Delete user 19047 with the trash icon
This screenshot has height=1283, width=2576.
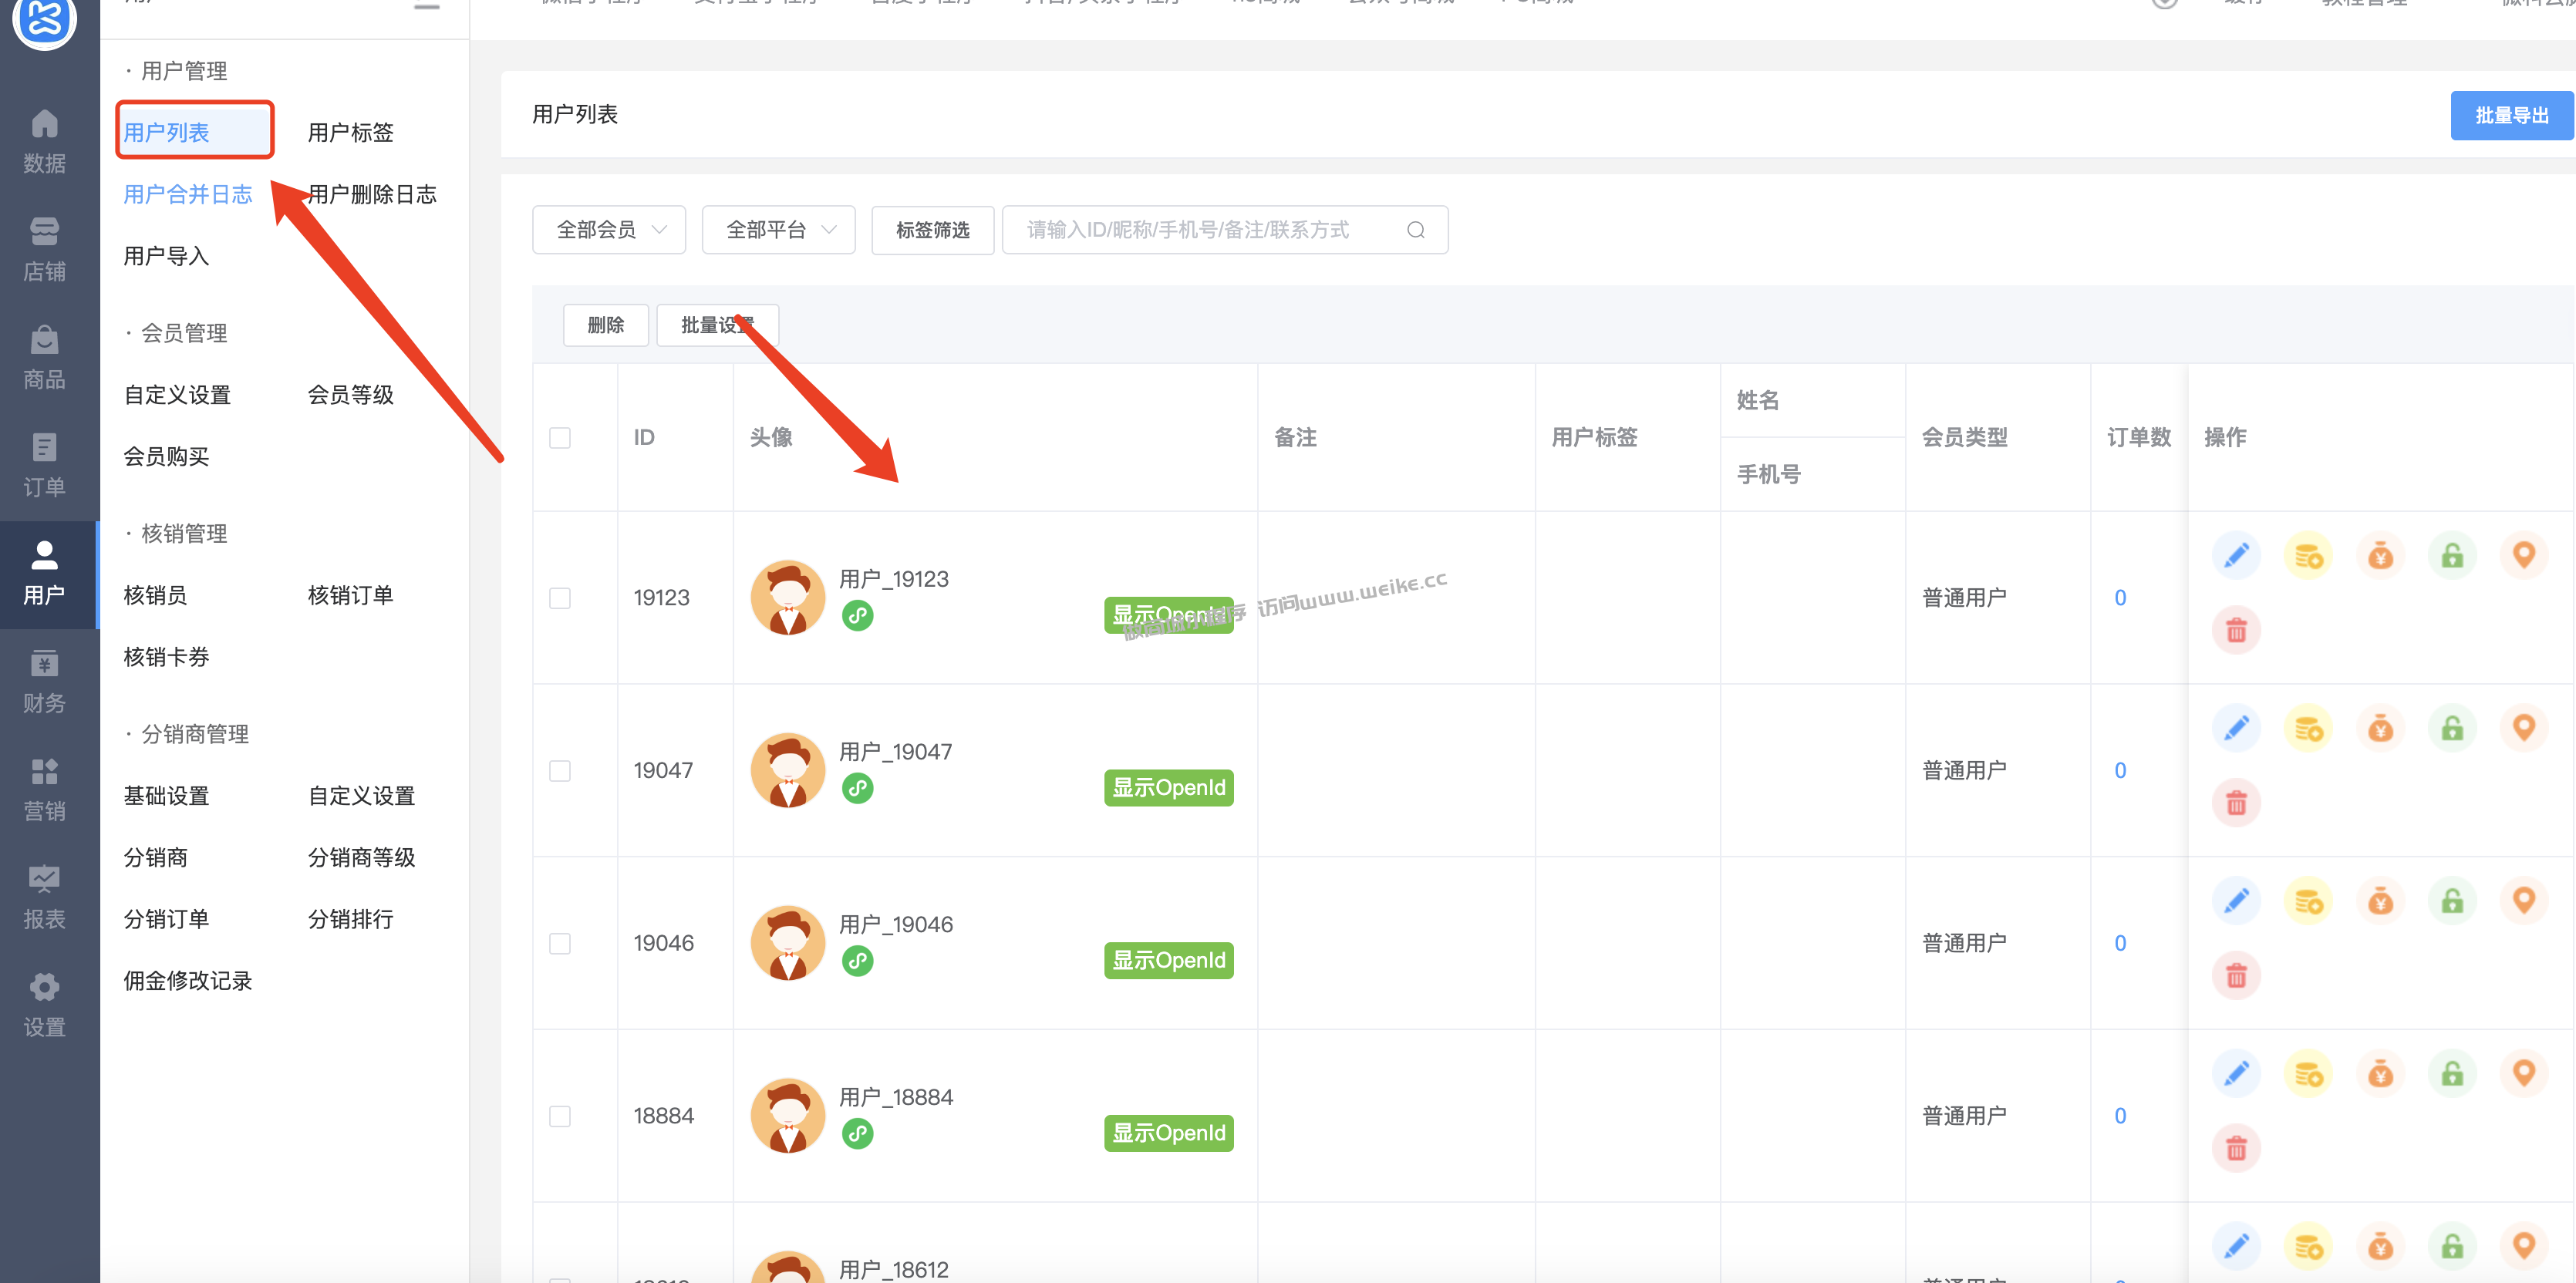(x=2237, y=803)
